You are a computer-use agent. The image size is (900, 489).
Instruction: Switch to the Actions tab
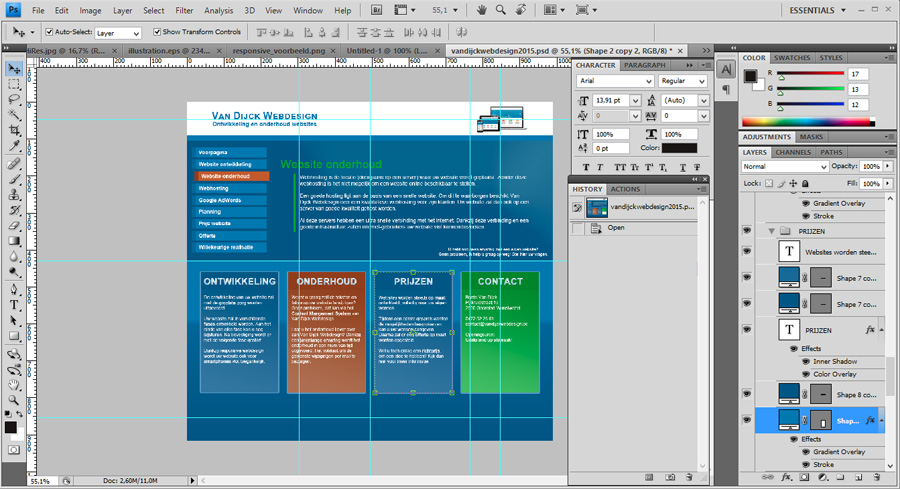pyautogui.click(x=625, y=189)
